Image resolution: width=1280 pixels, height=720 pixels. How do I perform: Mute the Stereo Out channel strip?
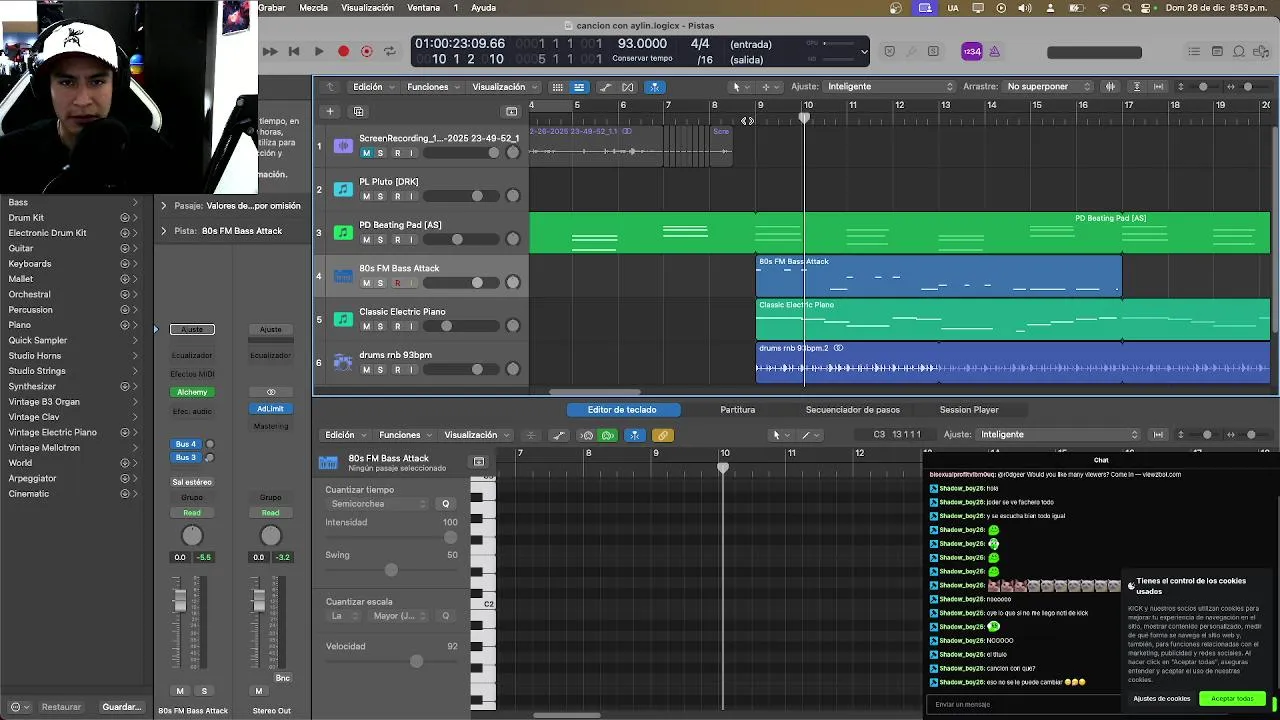coord(258,691)
